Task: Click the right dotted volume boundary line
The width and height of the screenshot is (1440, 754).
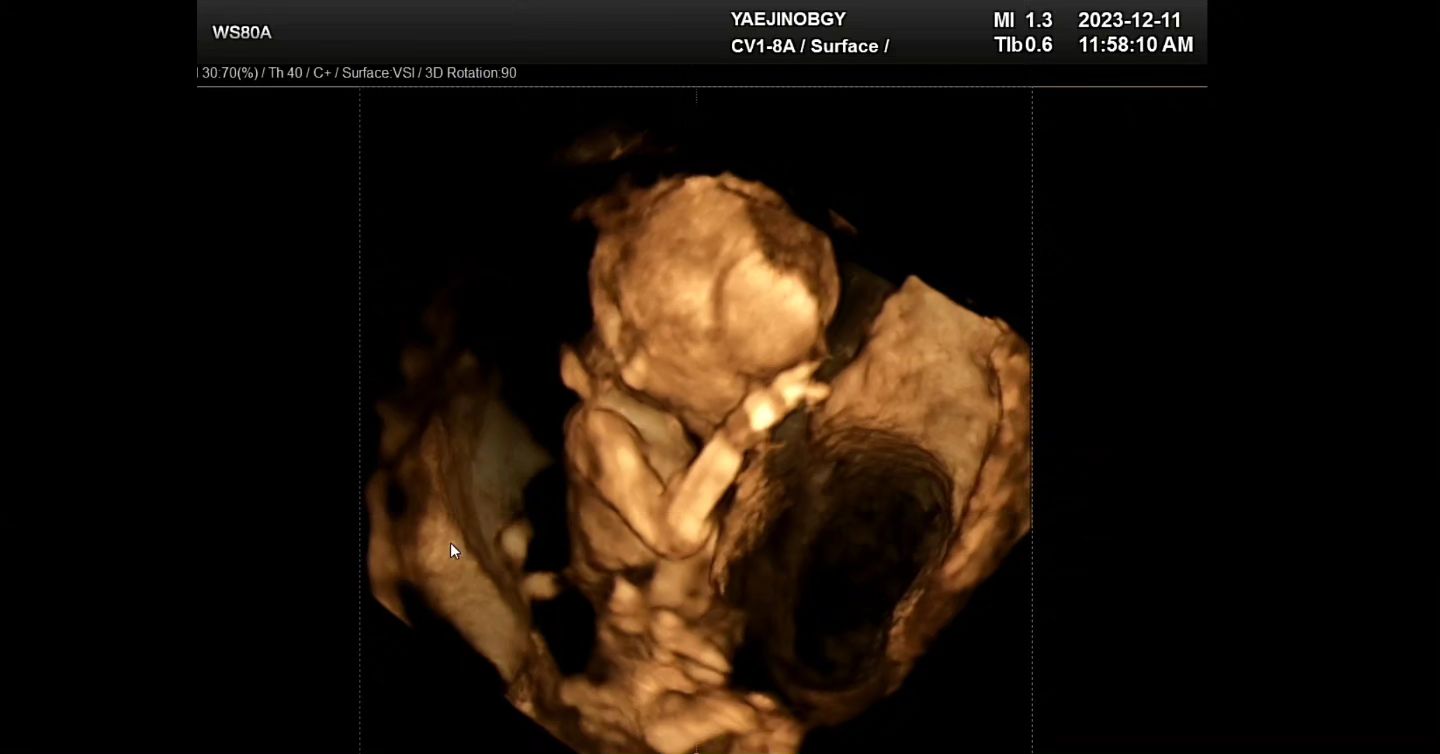Action: (x=1032, y=420)
